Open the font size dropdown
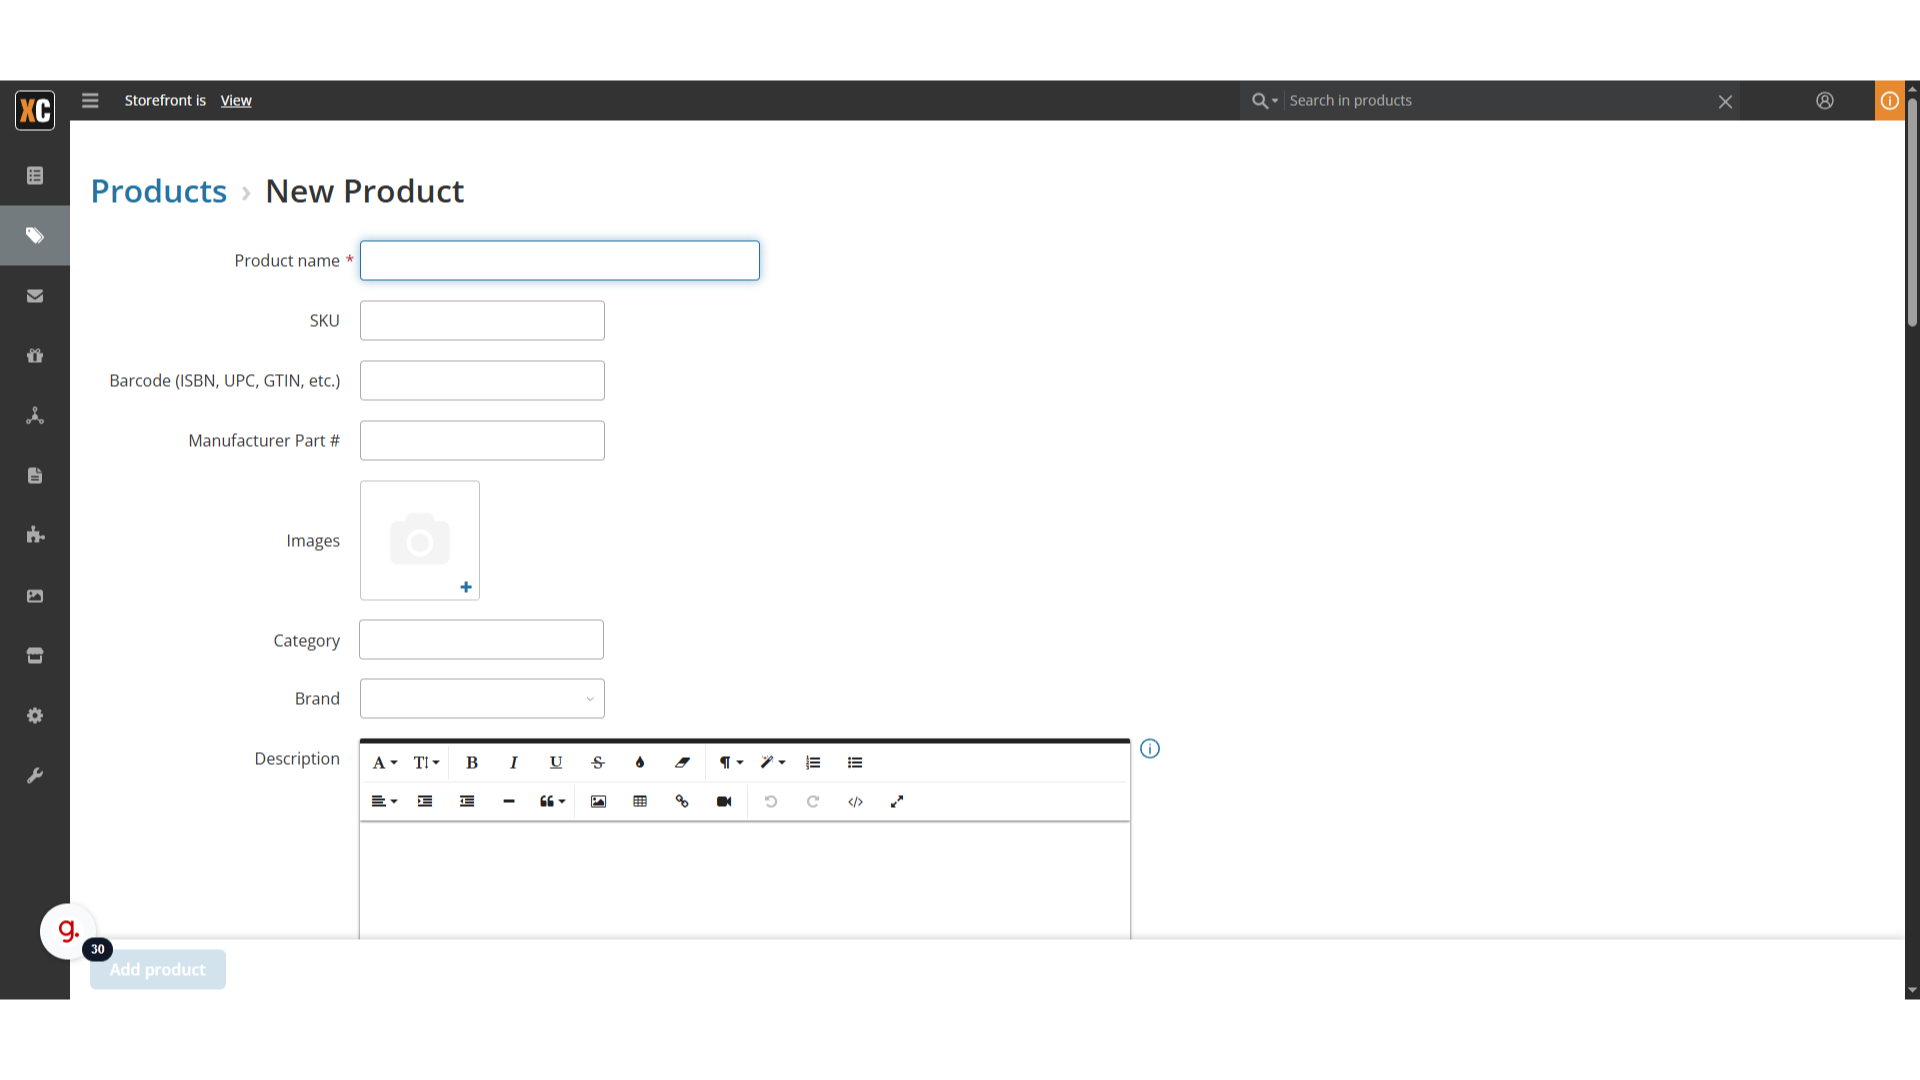This screenshot has height=1080, width=1920. 427,763
